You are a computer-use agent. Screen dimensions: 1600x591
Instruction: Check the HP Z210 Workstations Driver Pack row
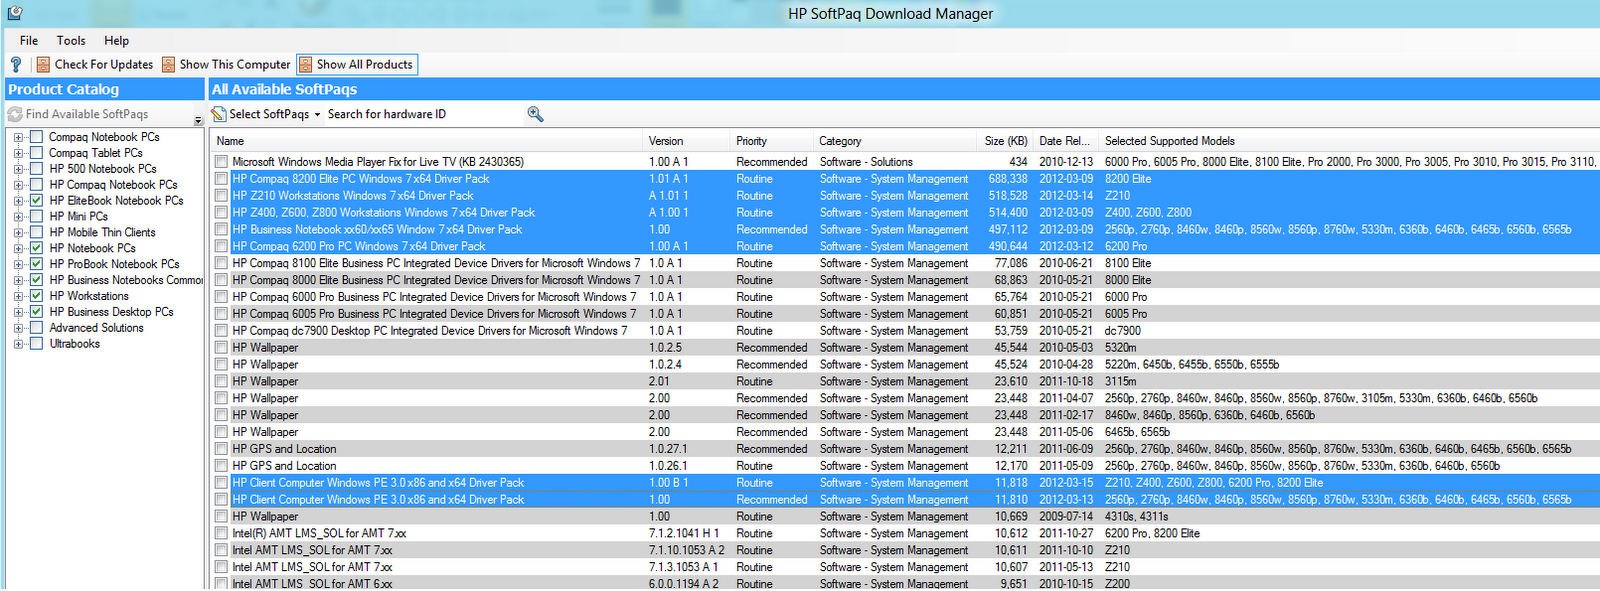tap(221, 196)
